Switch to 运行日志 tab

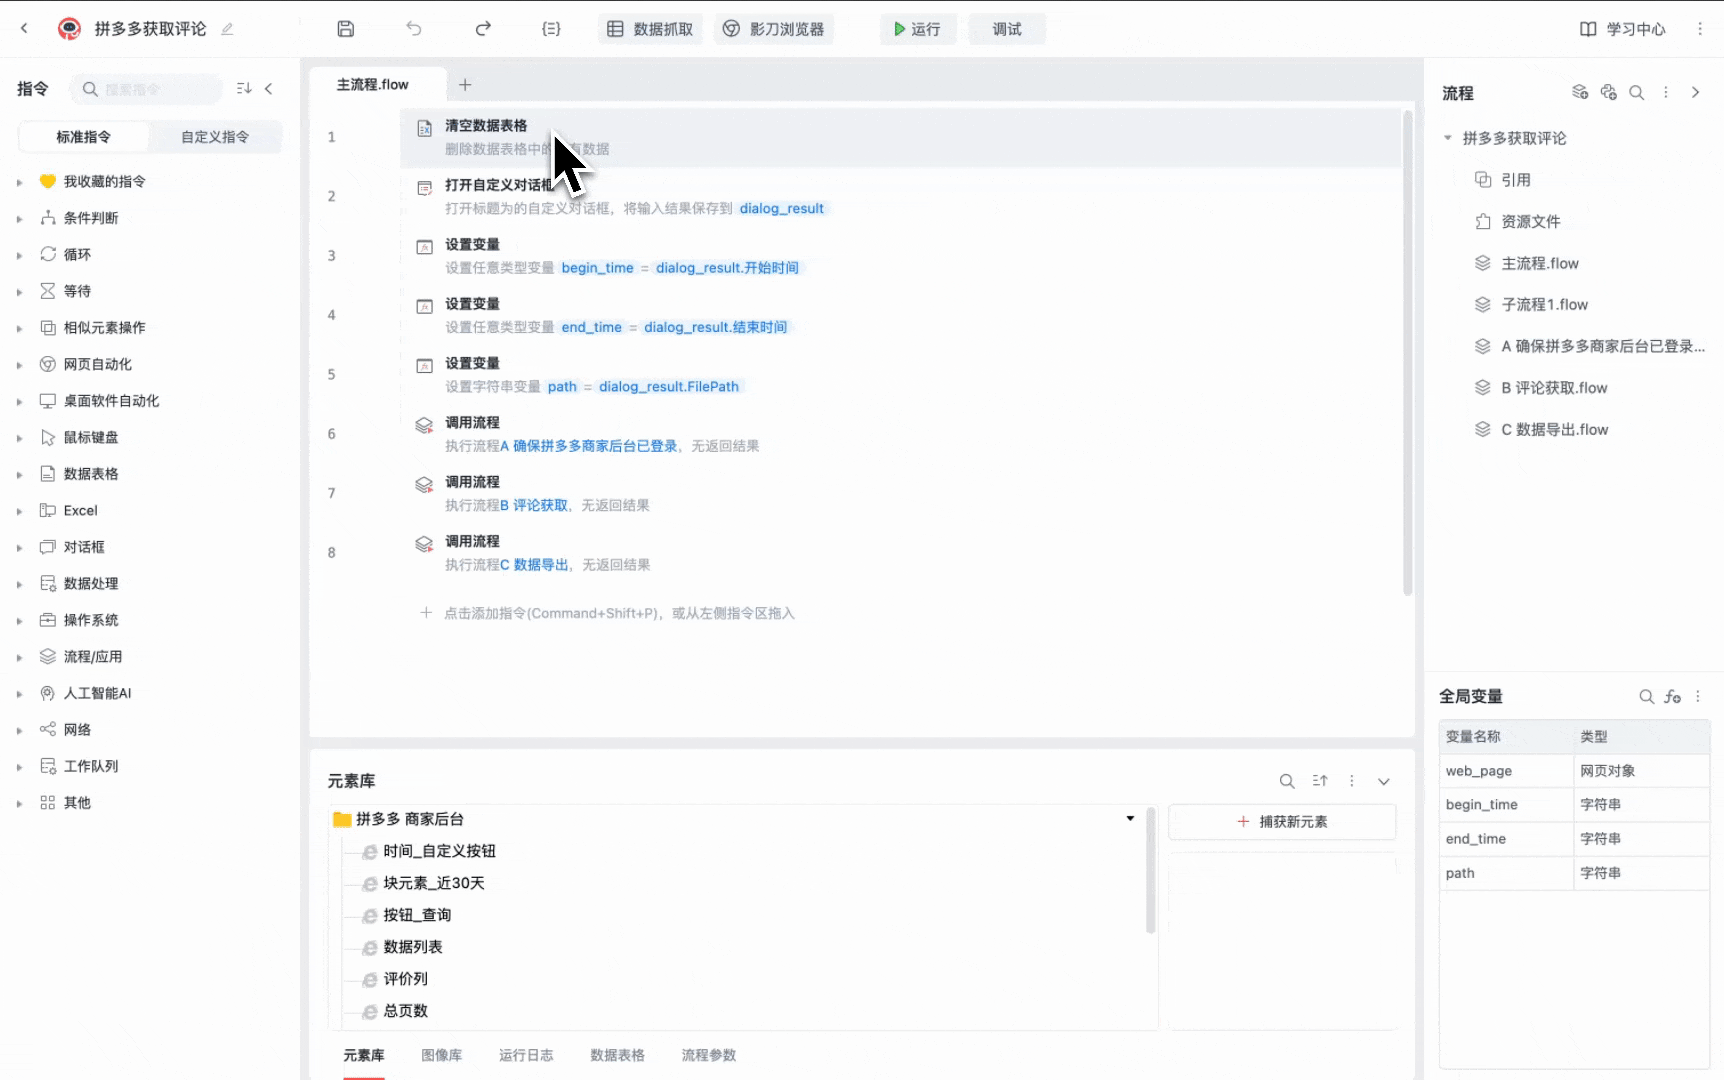click(526, 1055)
